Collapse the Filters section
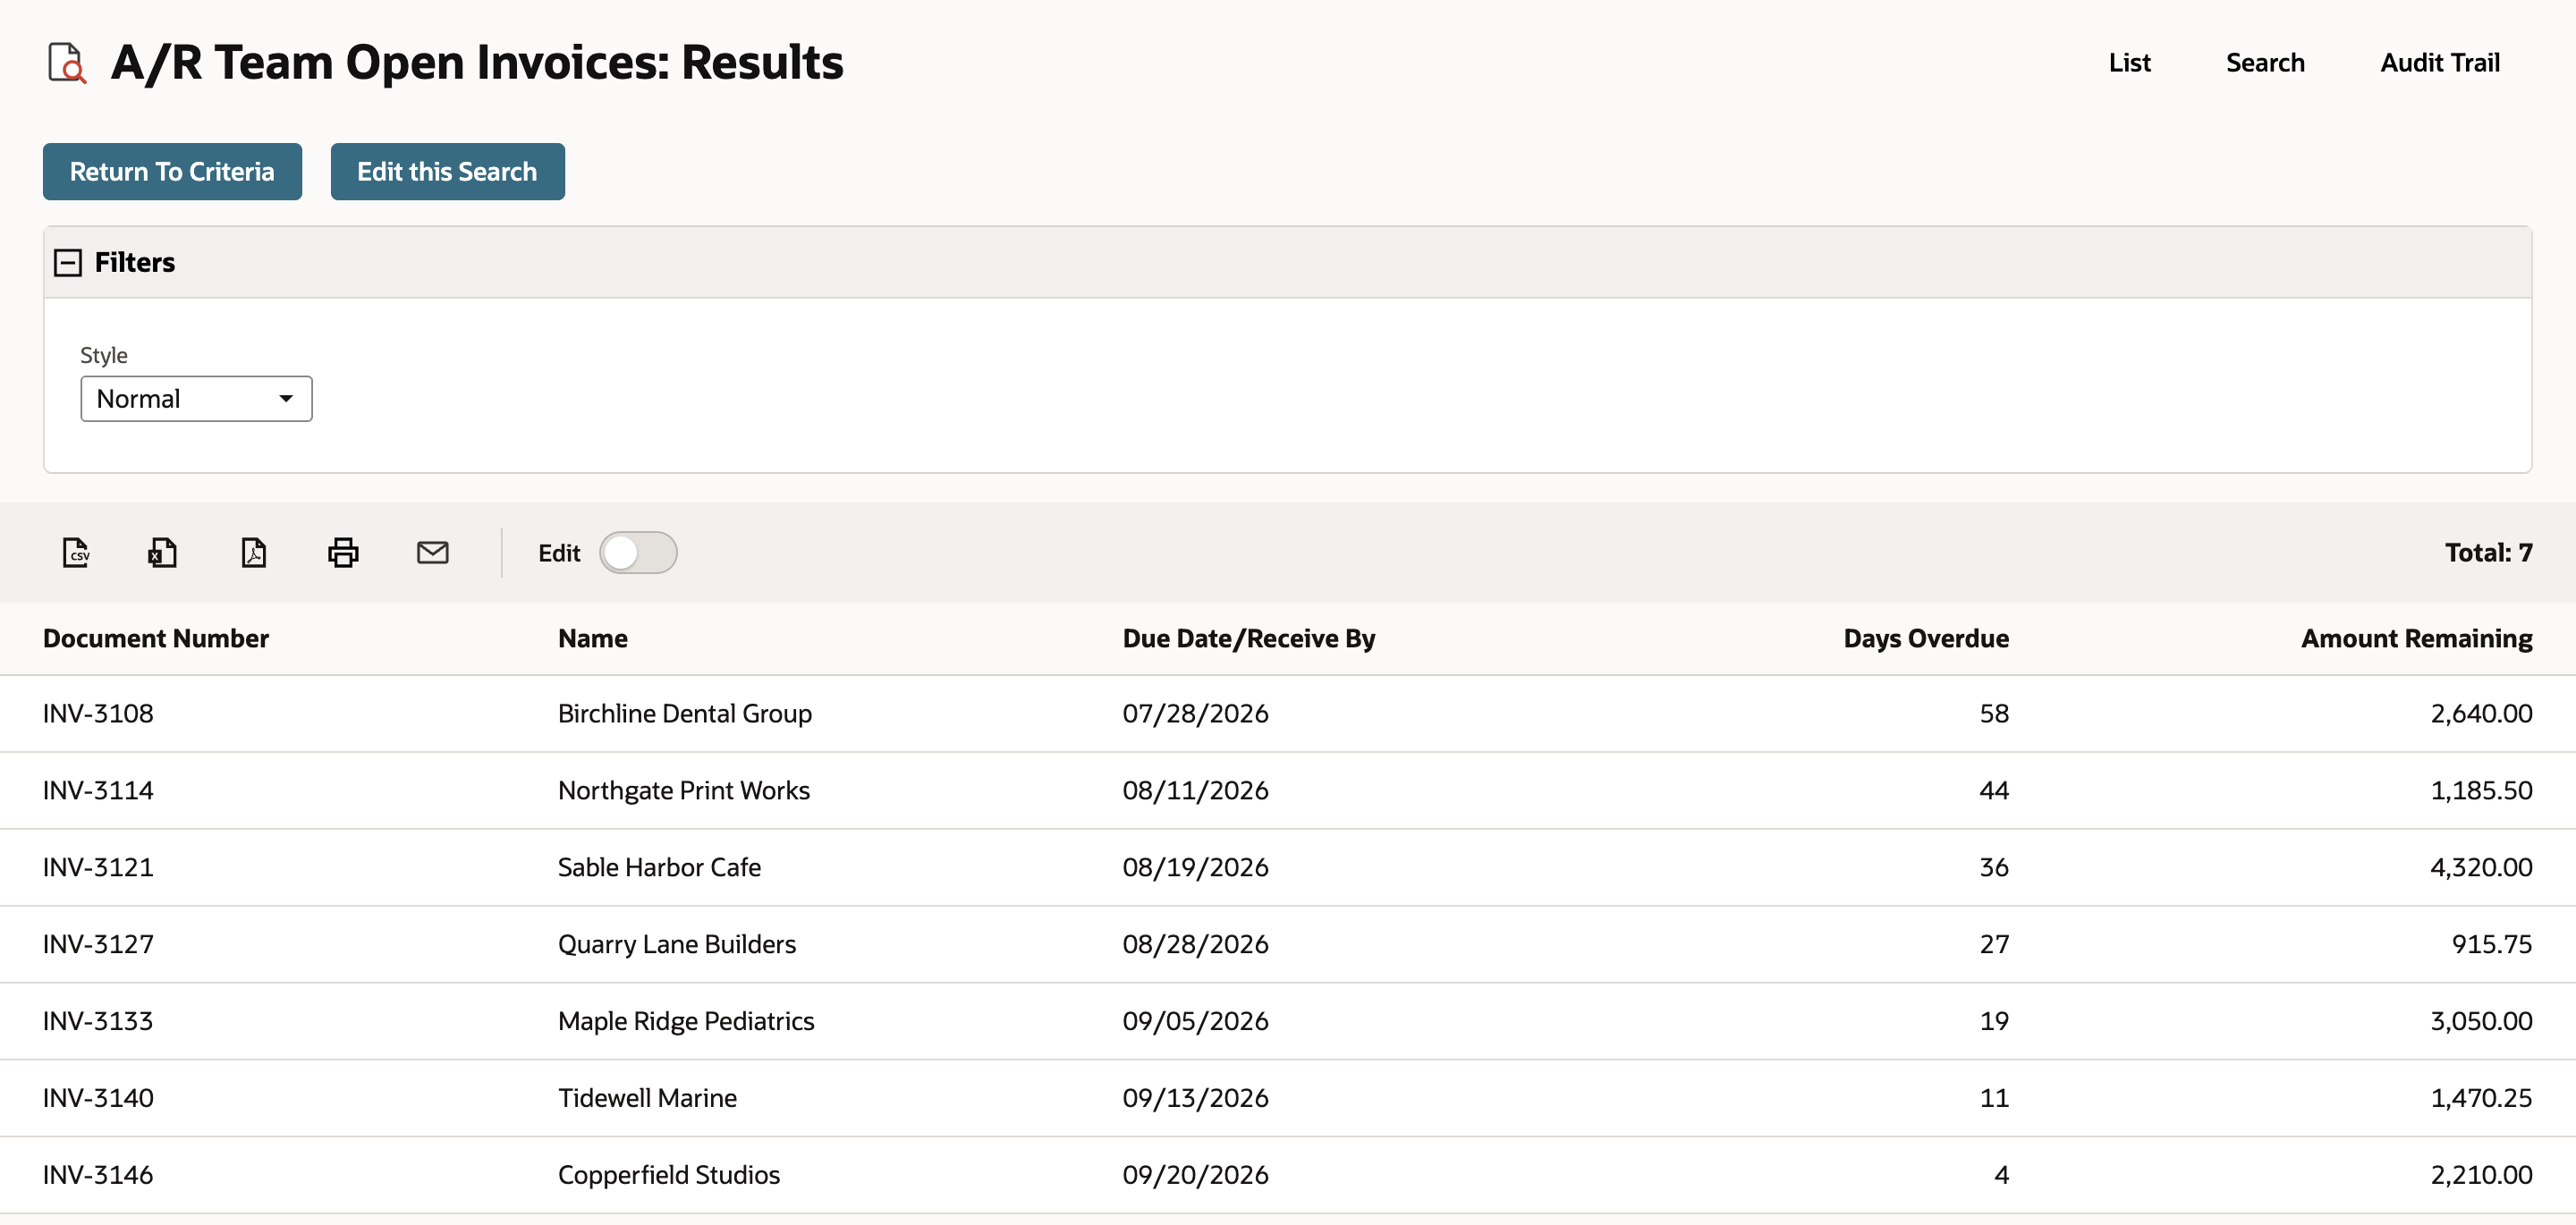The height and width of the screenshot is (1225, 2576). (x=68, y=262)
